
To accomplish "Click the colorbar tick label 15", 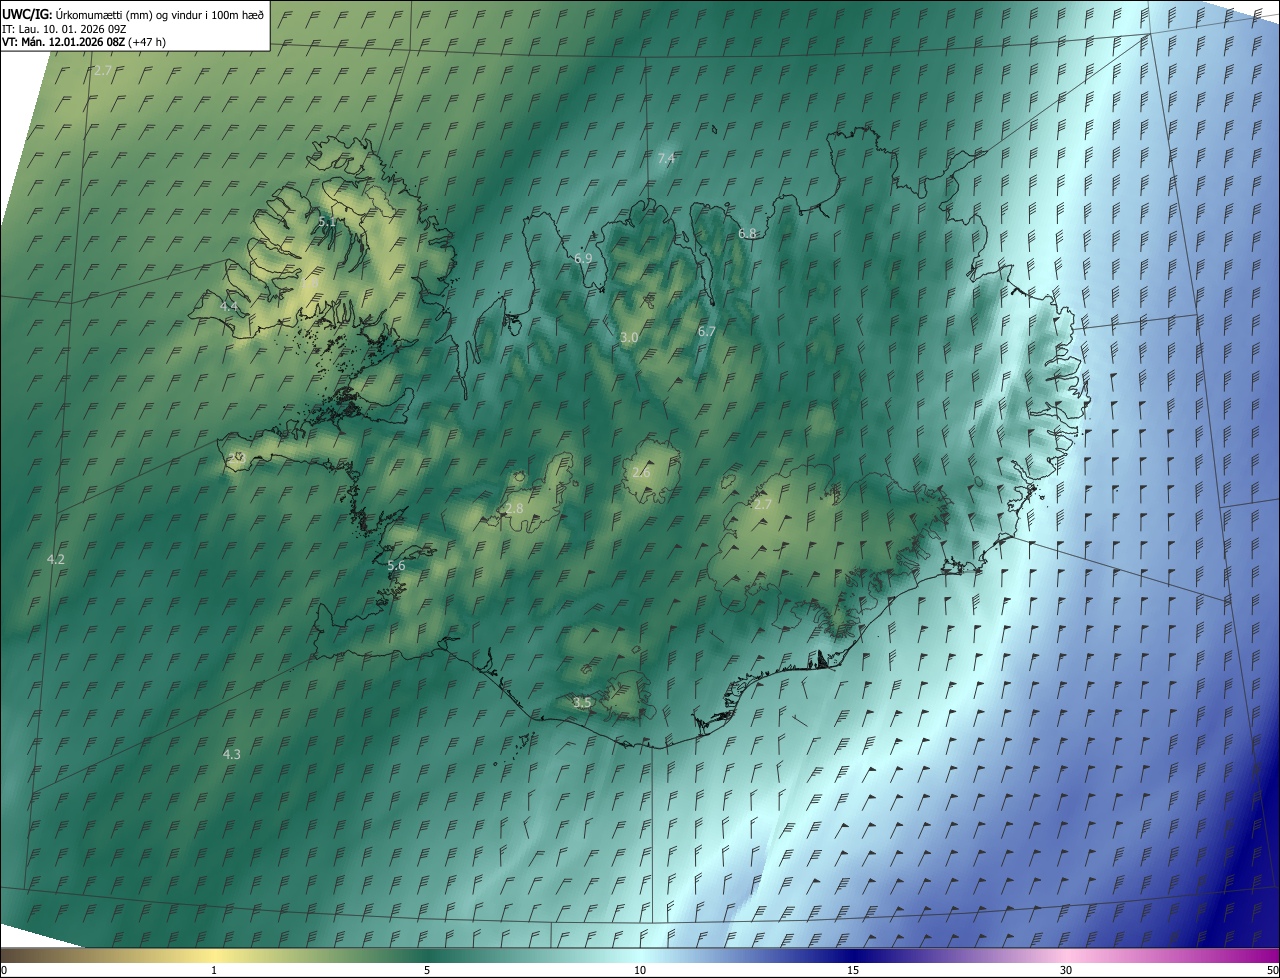I will point(853,970).
